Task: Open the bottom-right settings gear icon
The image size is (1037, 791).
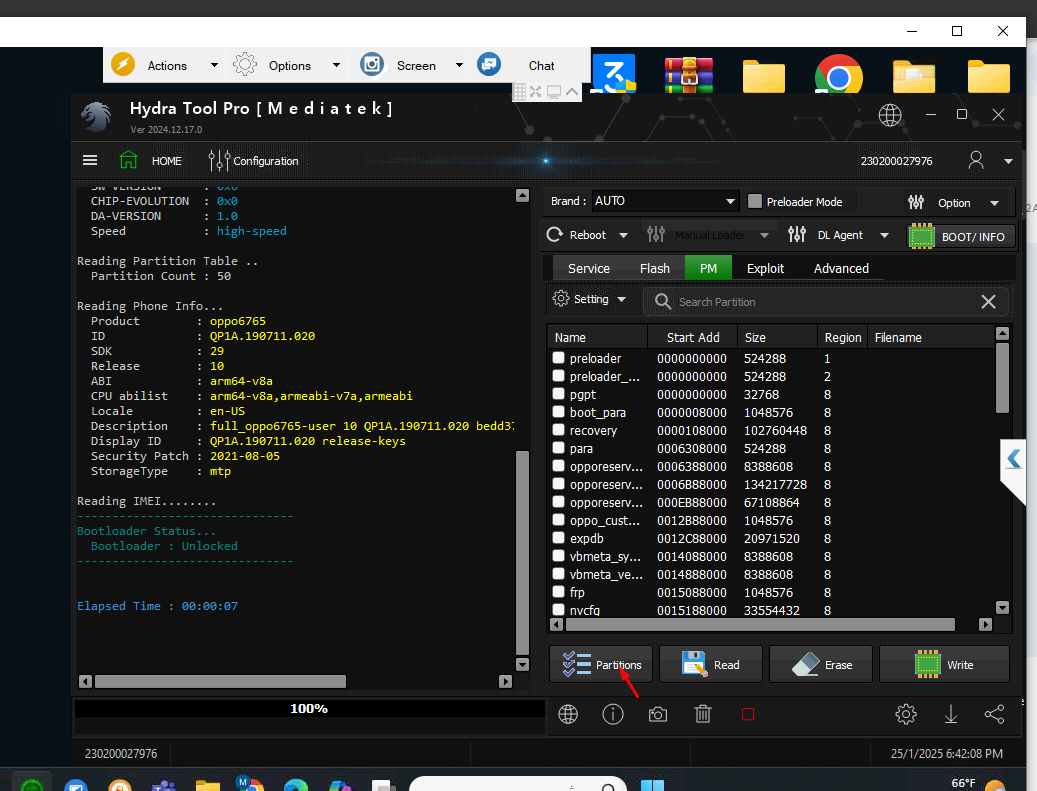Action: pyautogui.click(x=906, y=714)
